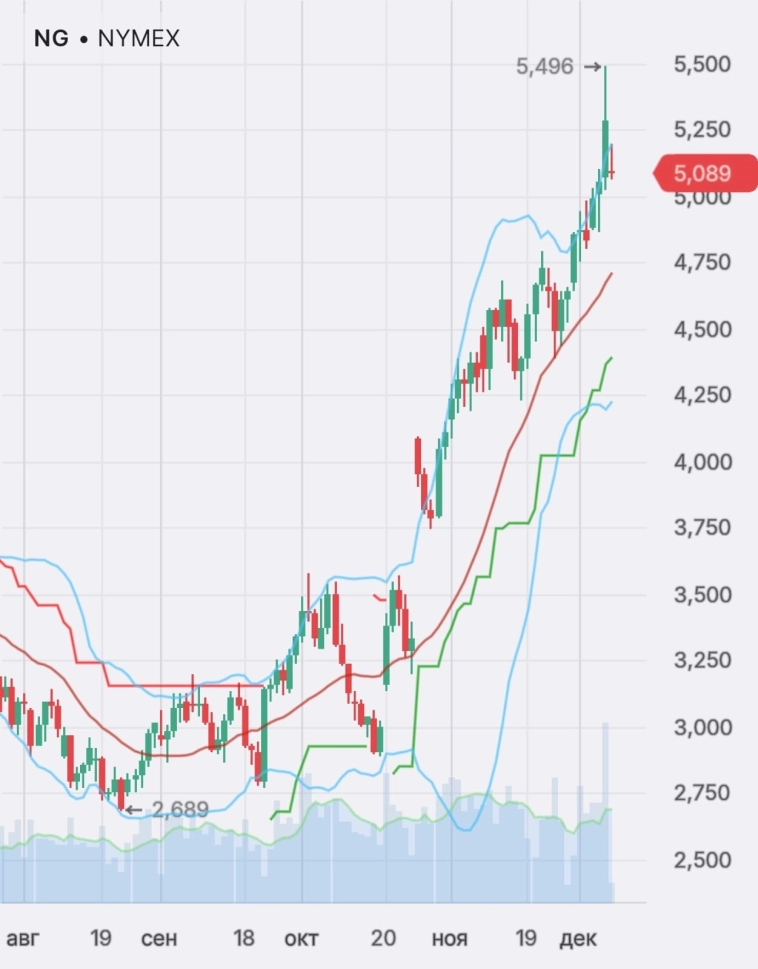This screenshot has height=969, width=758.
Task: Click the 18 date label on time axis
Action: pyautogui.click(x=243, y=938)
